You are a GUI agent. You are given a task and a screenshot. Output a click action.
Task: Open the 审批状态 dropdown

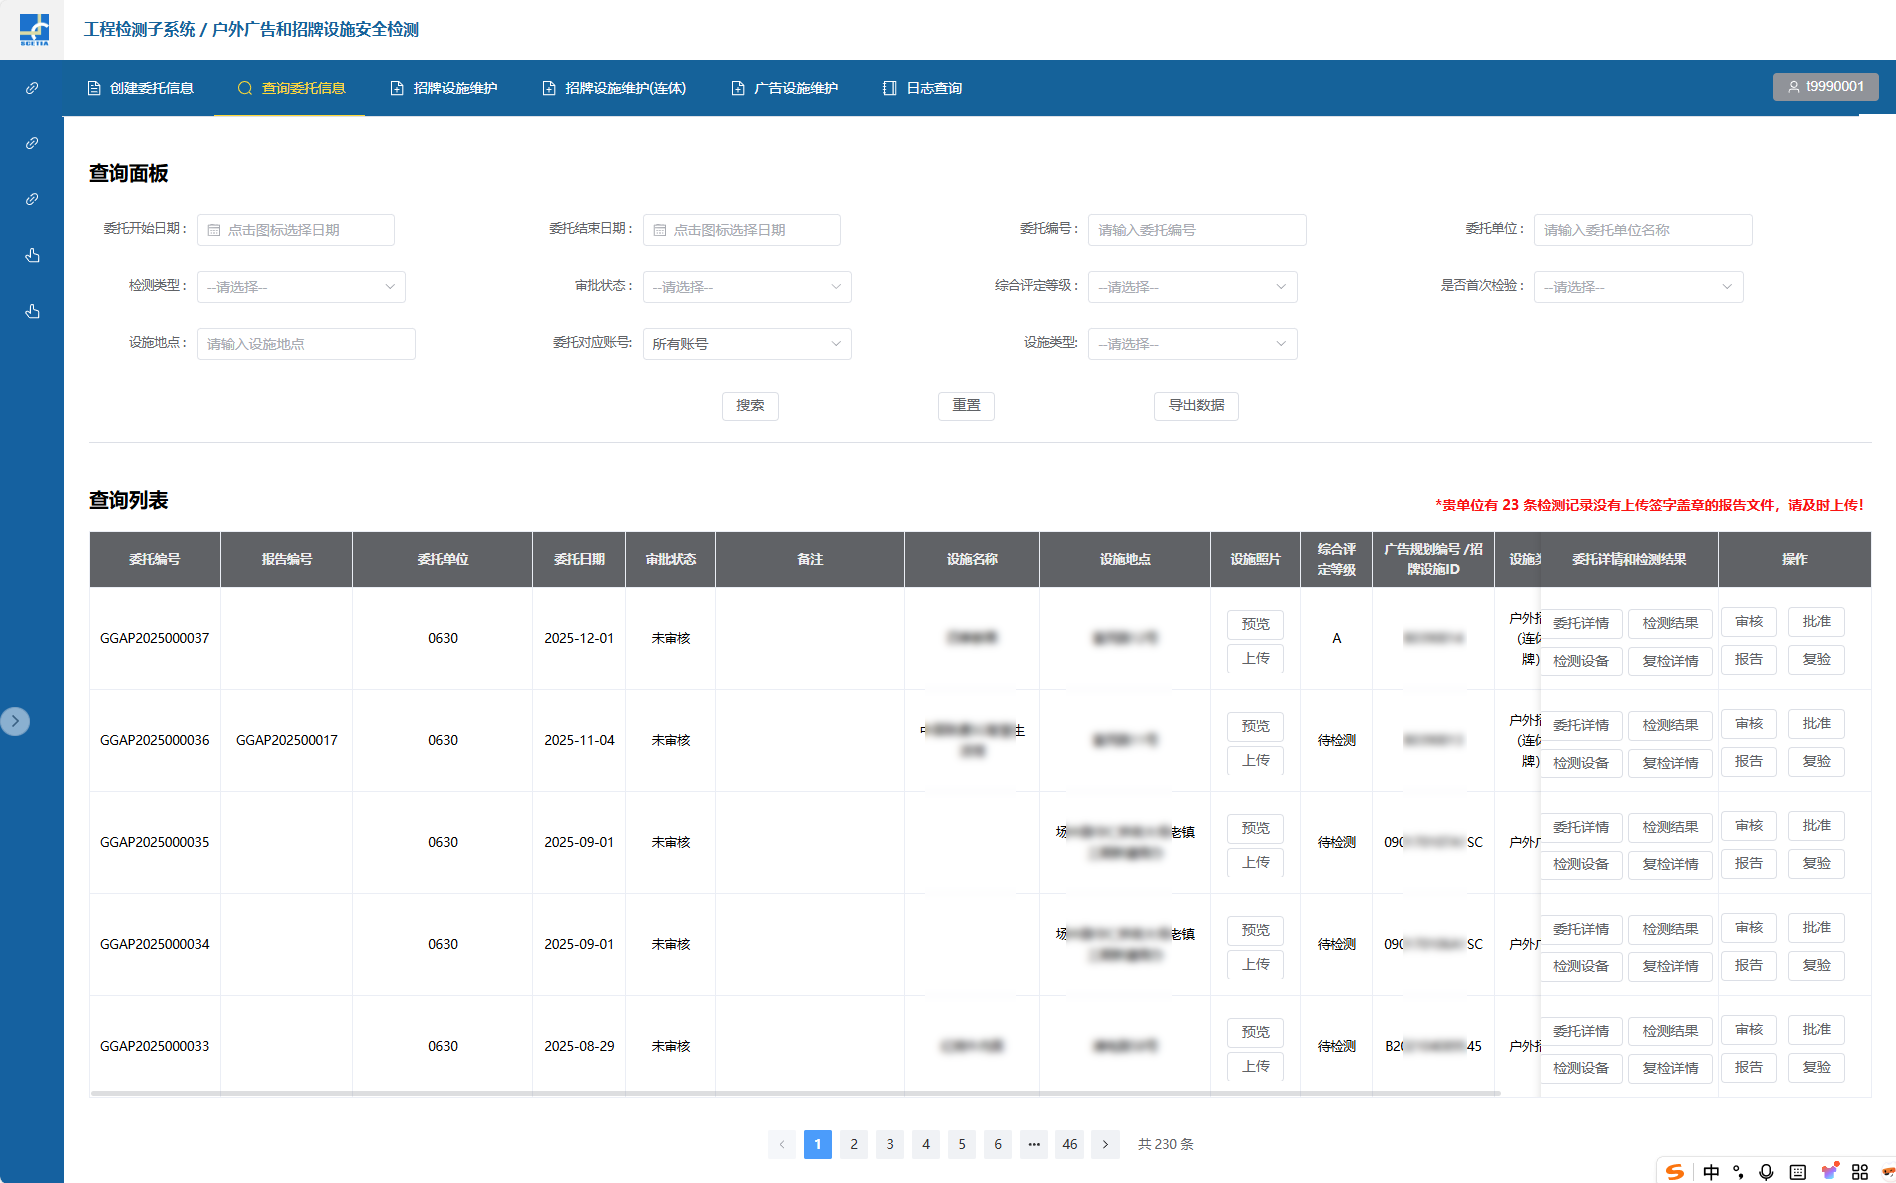[746, 287]
